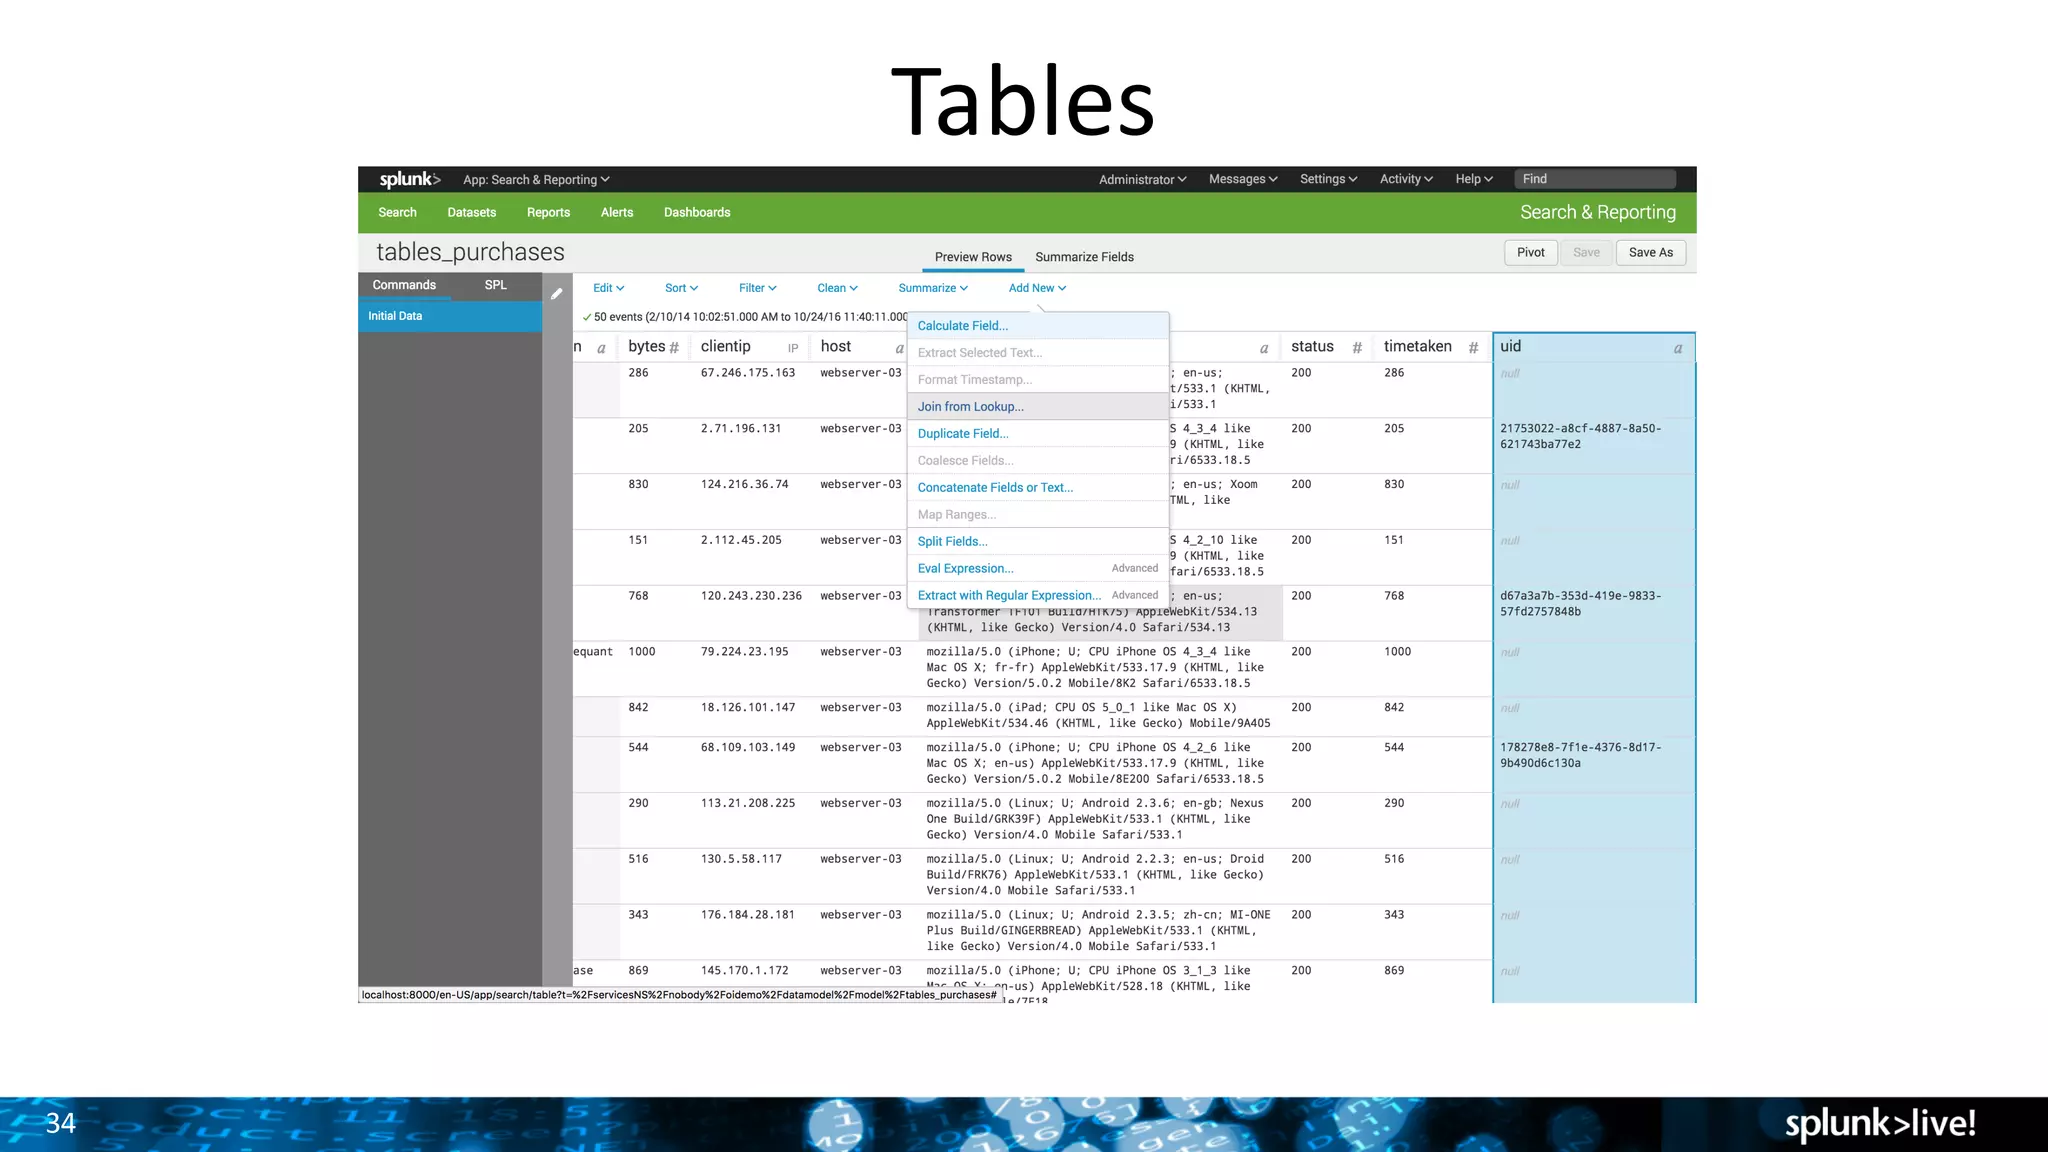Click the Search & Reporting app title
2048x1152 pixels.
[x=1597, y=212]
